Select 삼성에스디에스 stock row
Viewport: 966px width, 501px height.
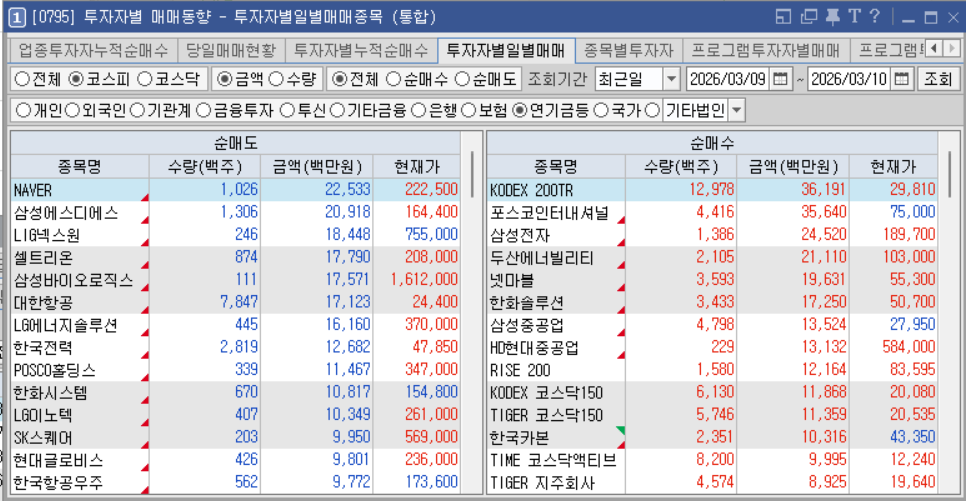pyautogui.click(x=235, y=213)
